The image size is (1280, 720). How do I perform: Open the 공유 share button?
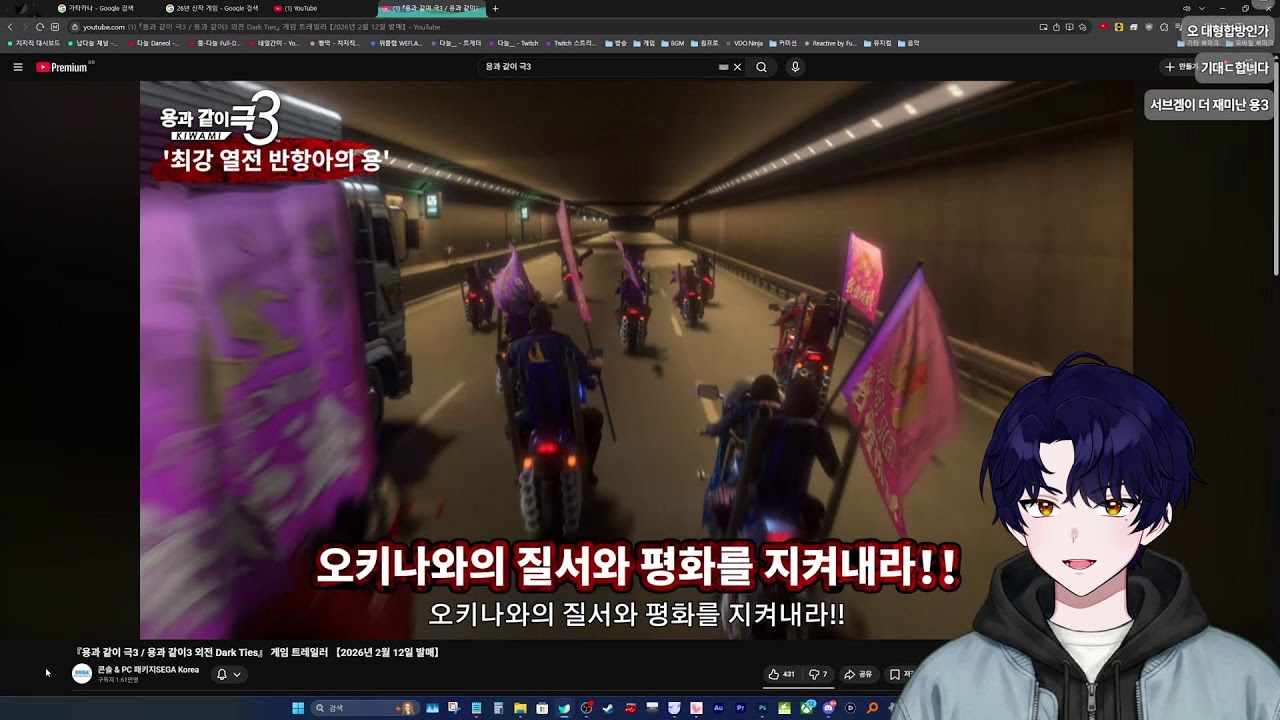pyautogui.click(x=858, y=674)
